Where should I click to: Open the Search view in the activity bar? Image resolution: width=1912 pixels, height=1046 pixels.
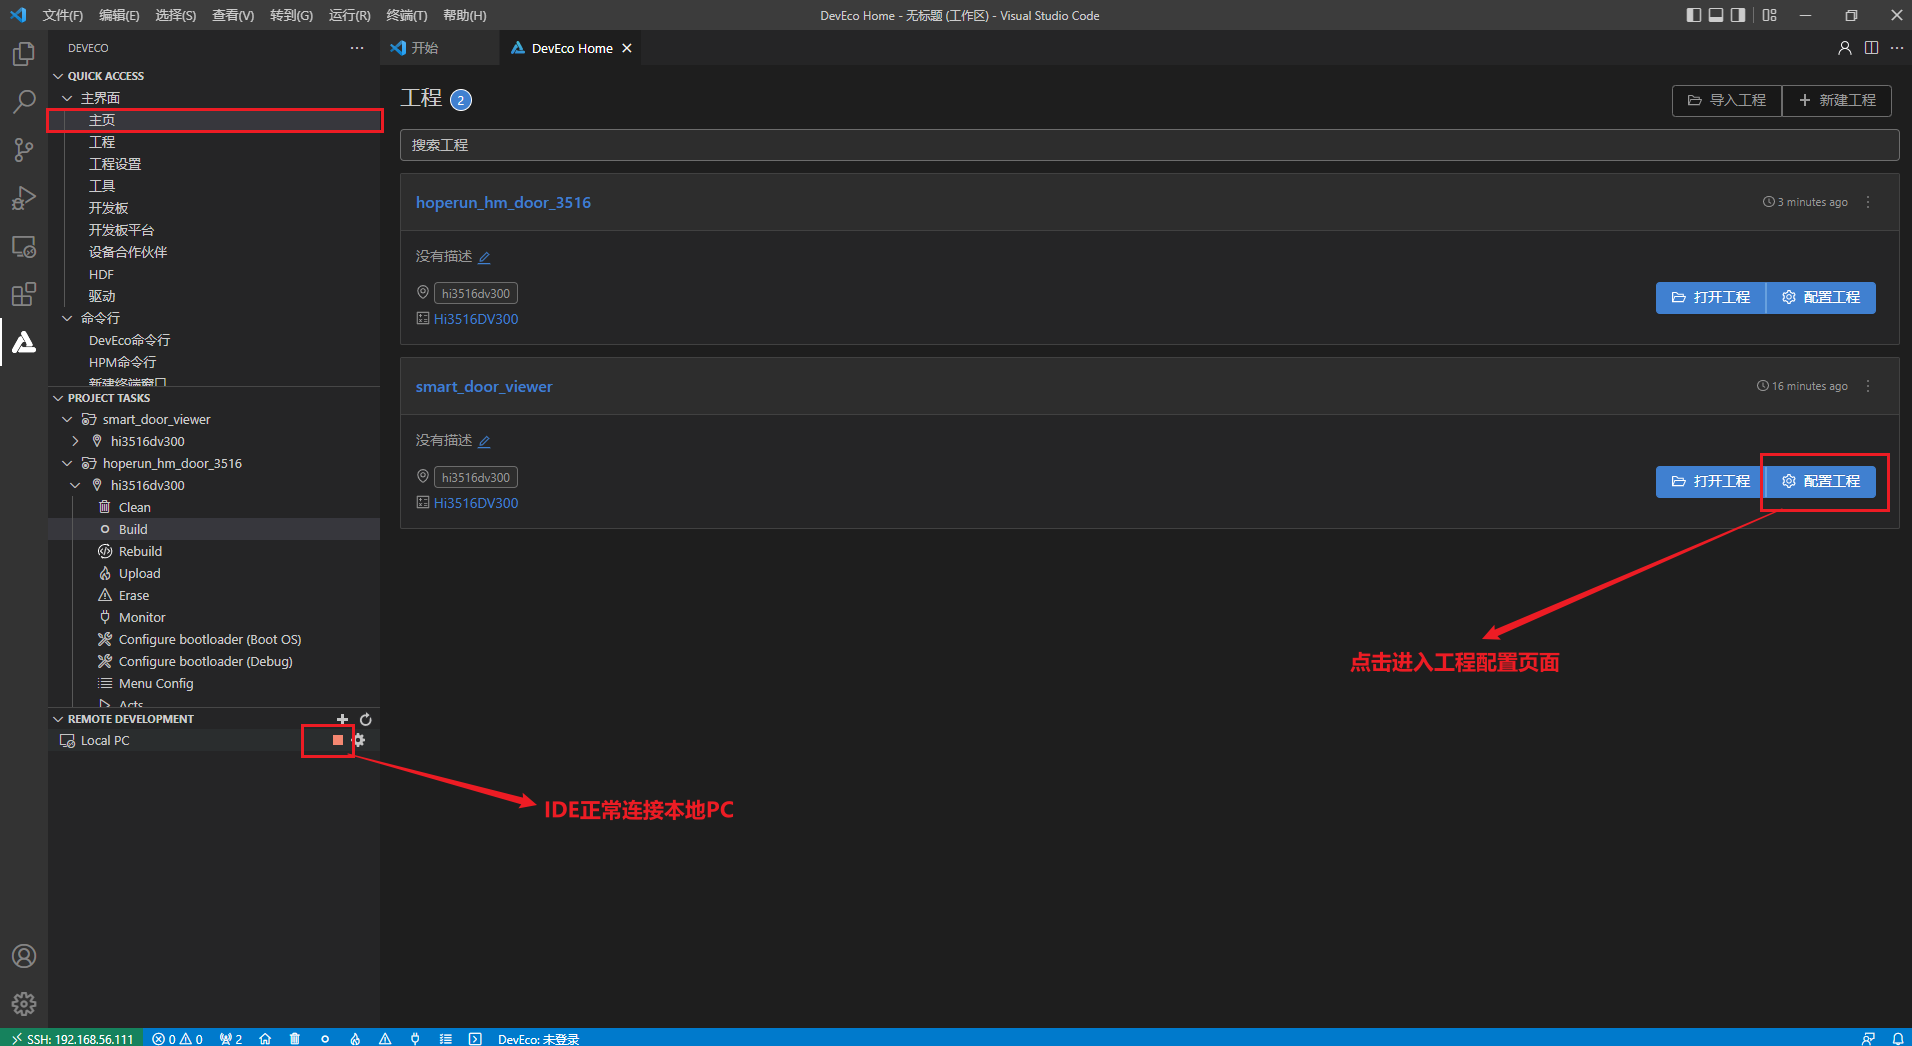click(x=24, y=101)
